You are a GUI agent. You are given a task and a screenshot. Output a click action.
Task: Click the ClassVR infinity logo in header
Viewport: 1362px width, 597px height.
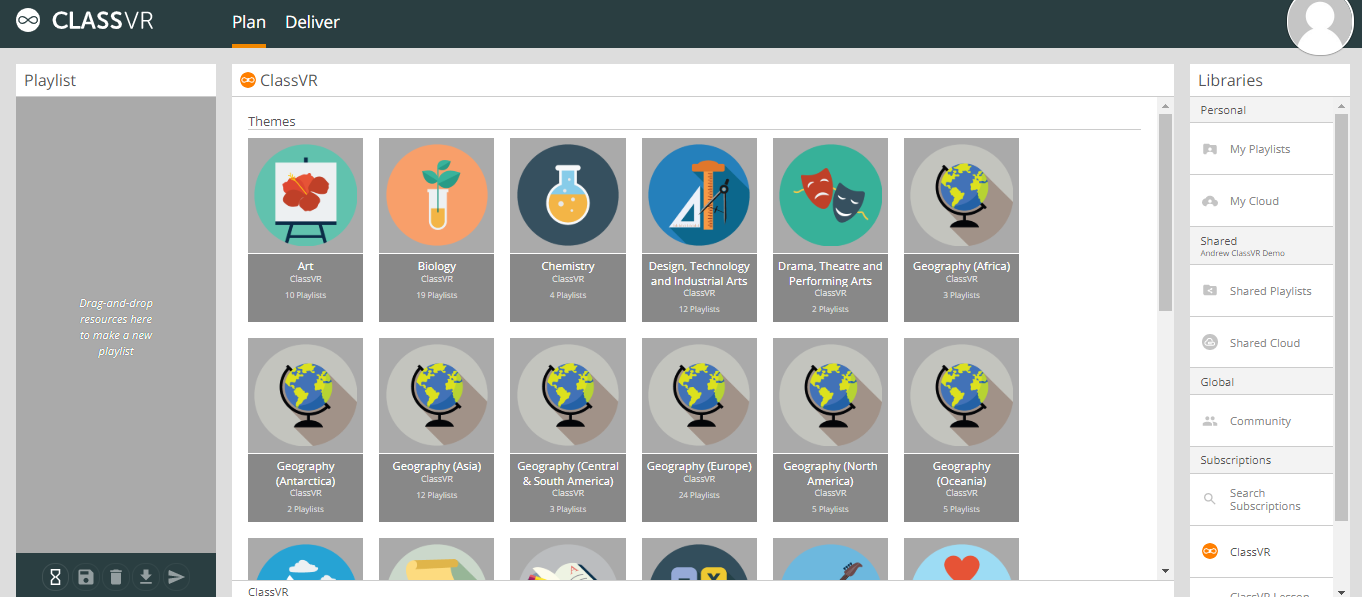[x=28, y=21]
